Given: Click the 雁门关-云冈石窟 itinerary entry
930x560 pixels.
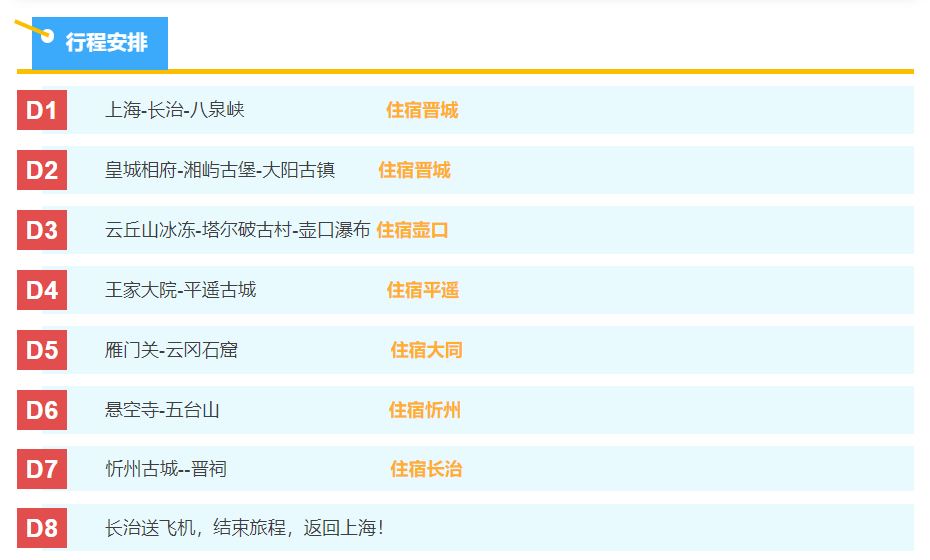Looking at the screenshot, I should [x=171, y=350].
